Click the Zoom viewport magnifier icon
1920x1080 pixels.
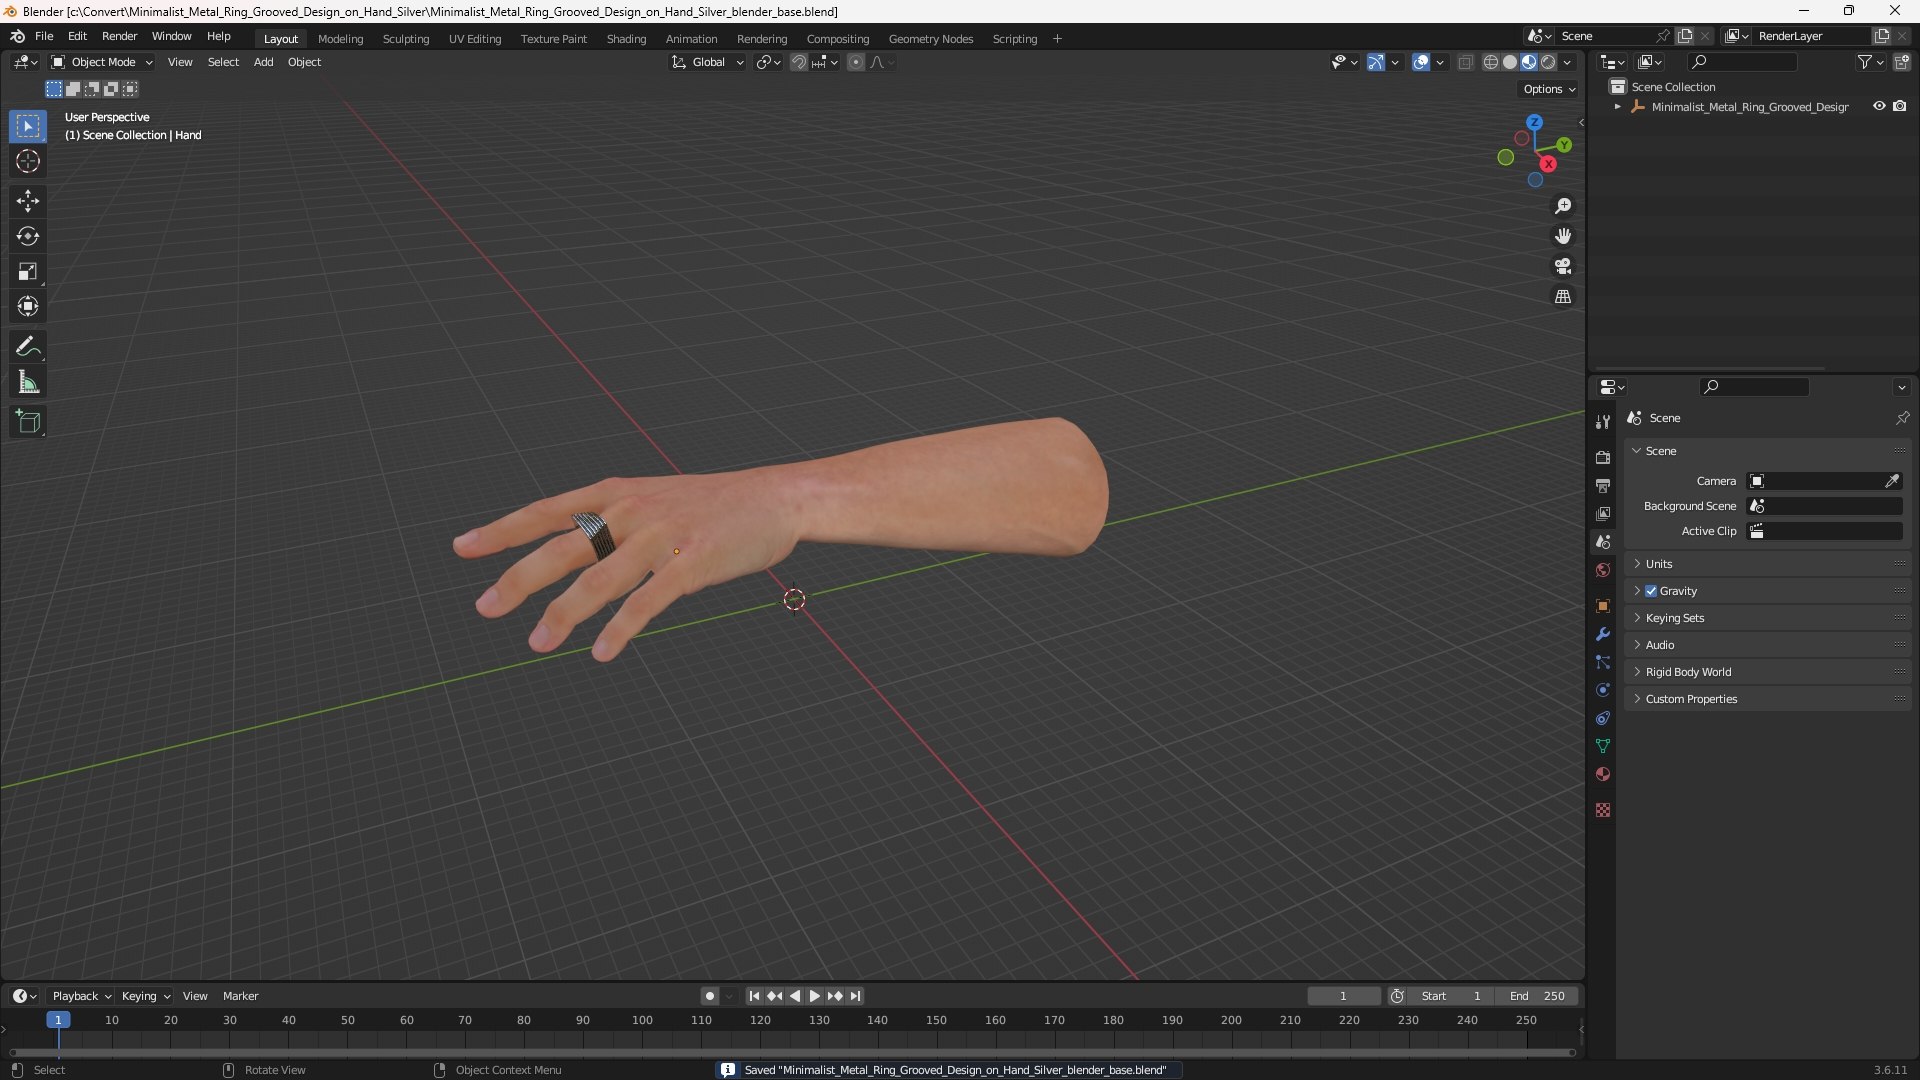pyautogui.click(x=1563, y=206)
